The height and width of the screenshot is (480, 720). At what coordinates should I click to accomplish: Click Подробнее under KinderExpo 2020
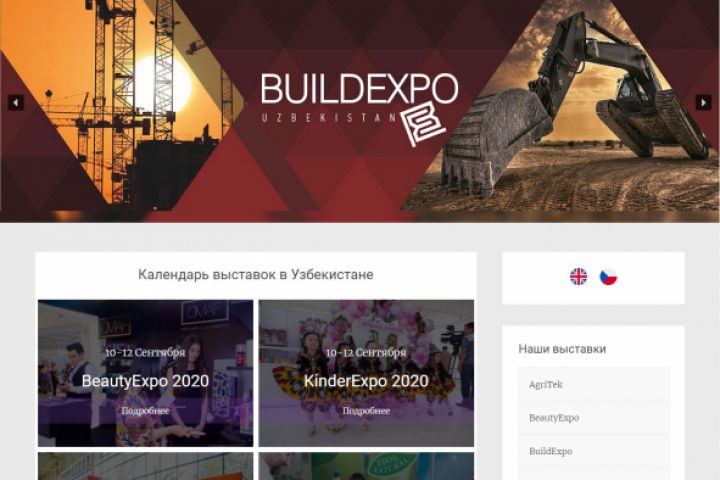point(366,411)
